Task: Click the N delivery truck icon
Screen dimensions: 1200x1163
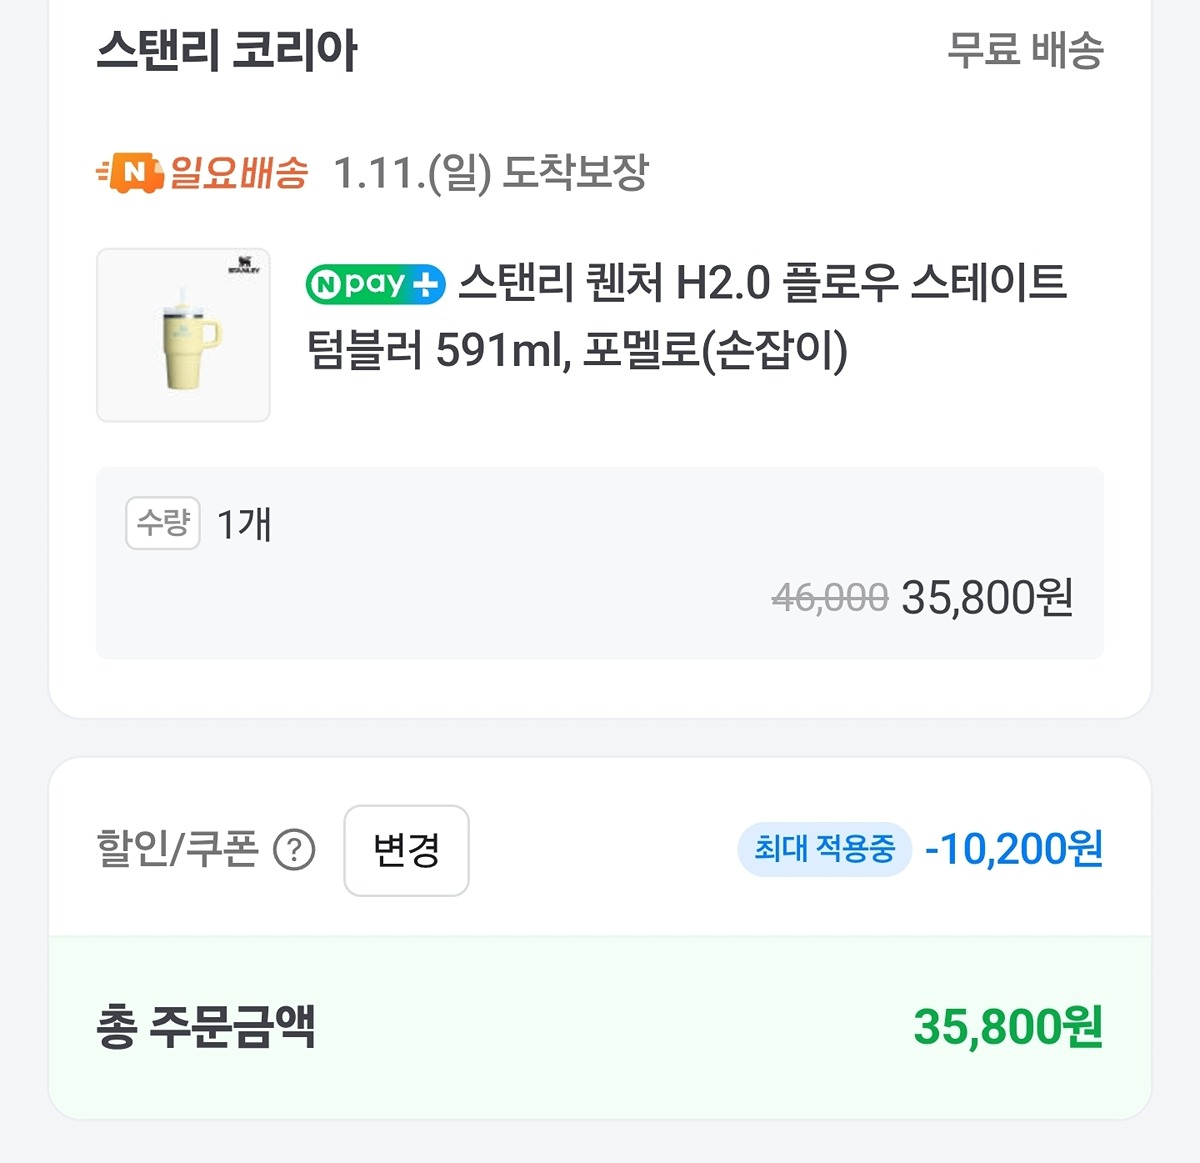Action: pos(130,173)
